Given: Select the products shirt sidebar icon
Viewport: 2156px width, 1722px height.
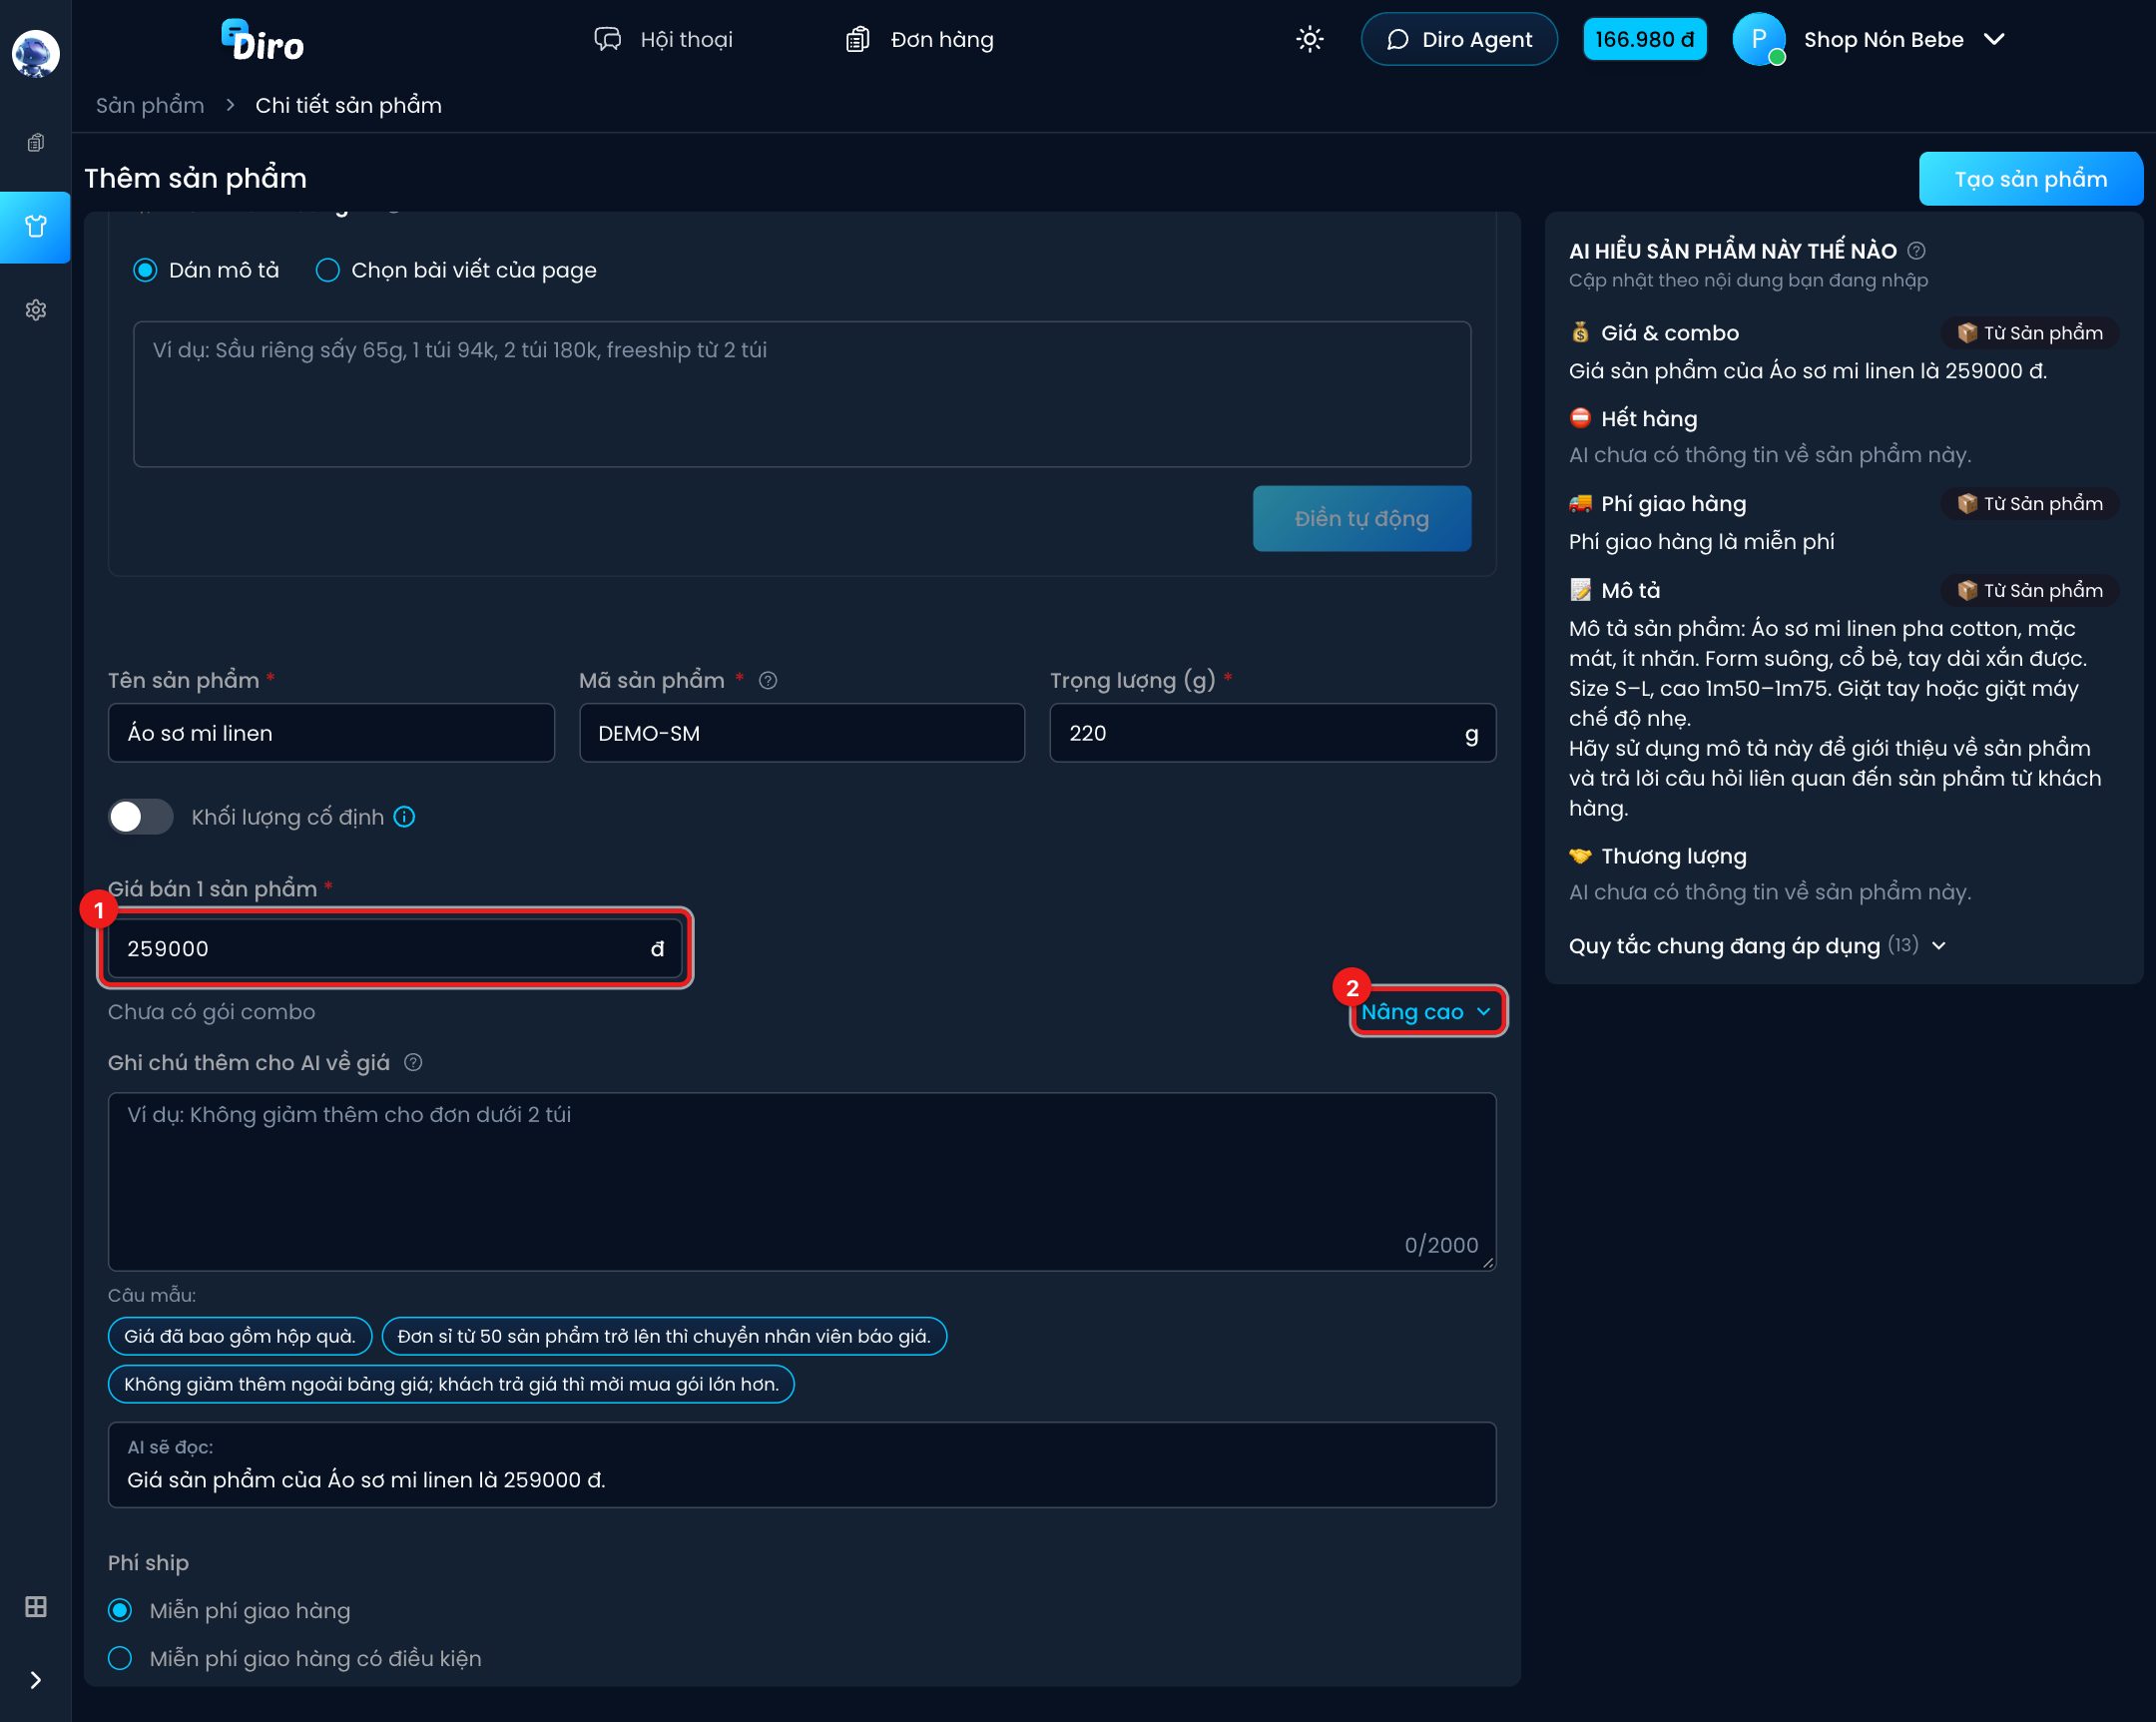Looking at the screenshot, I should point(36,227).
